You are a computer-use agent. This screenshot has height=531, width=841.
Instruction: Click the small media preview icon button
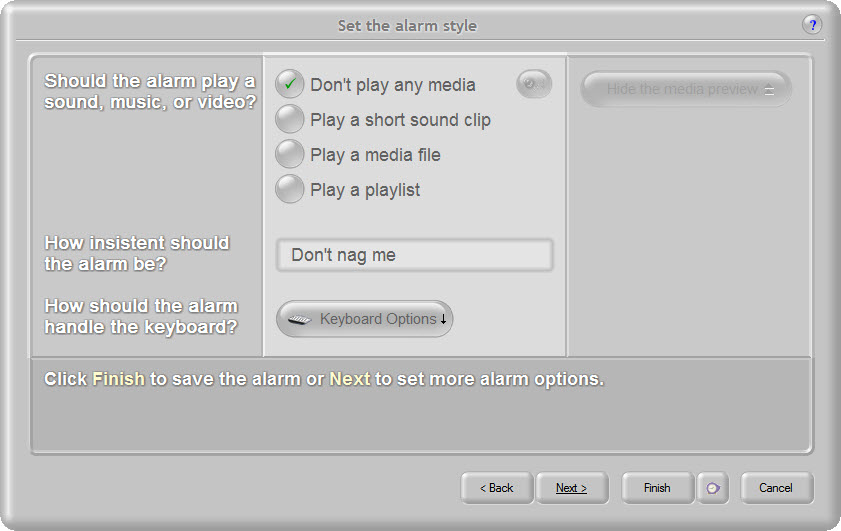(x=534, y=85)
